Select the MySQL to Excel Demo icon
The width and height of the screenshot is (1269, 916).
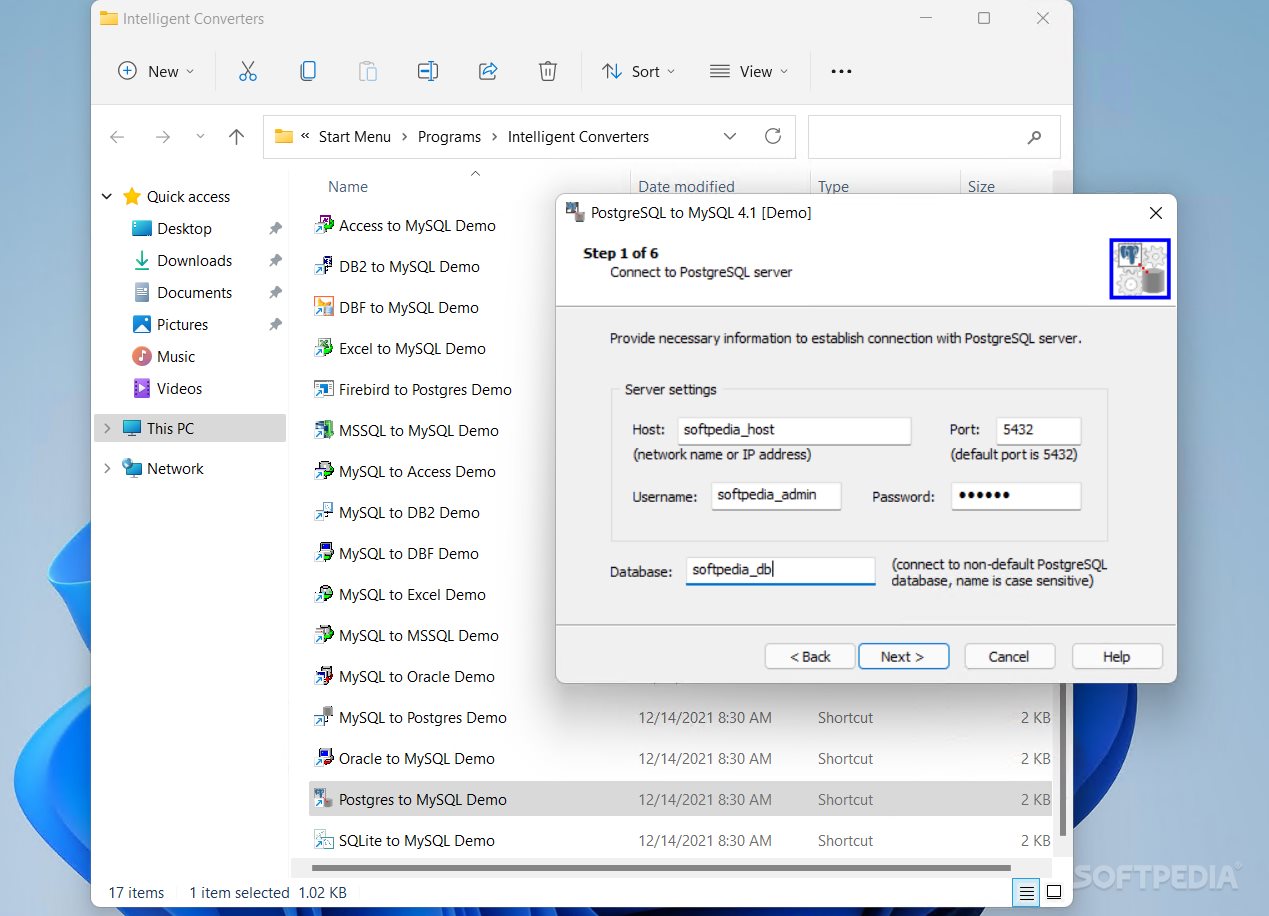click(x=324, y=594)
